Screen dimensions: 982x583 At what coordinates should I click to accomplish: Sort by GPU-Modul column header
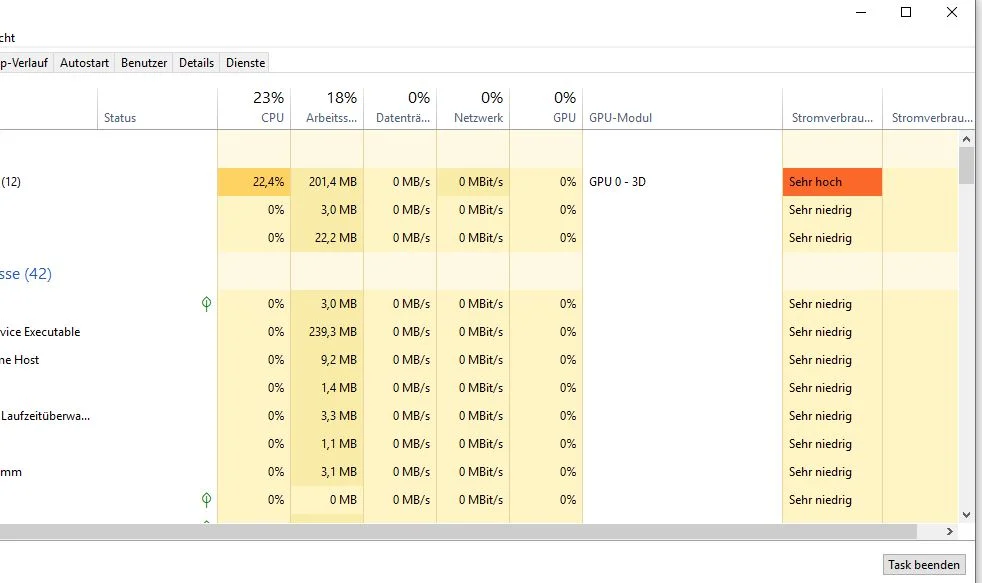[682, 107]
